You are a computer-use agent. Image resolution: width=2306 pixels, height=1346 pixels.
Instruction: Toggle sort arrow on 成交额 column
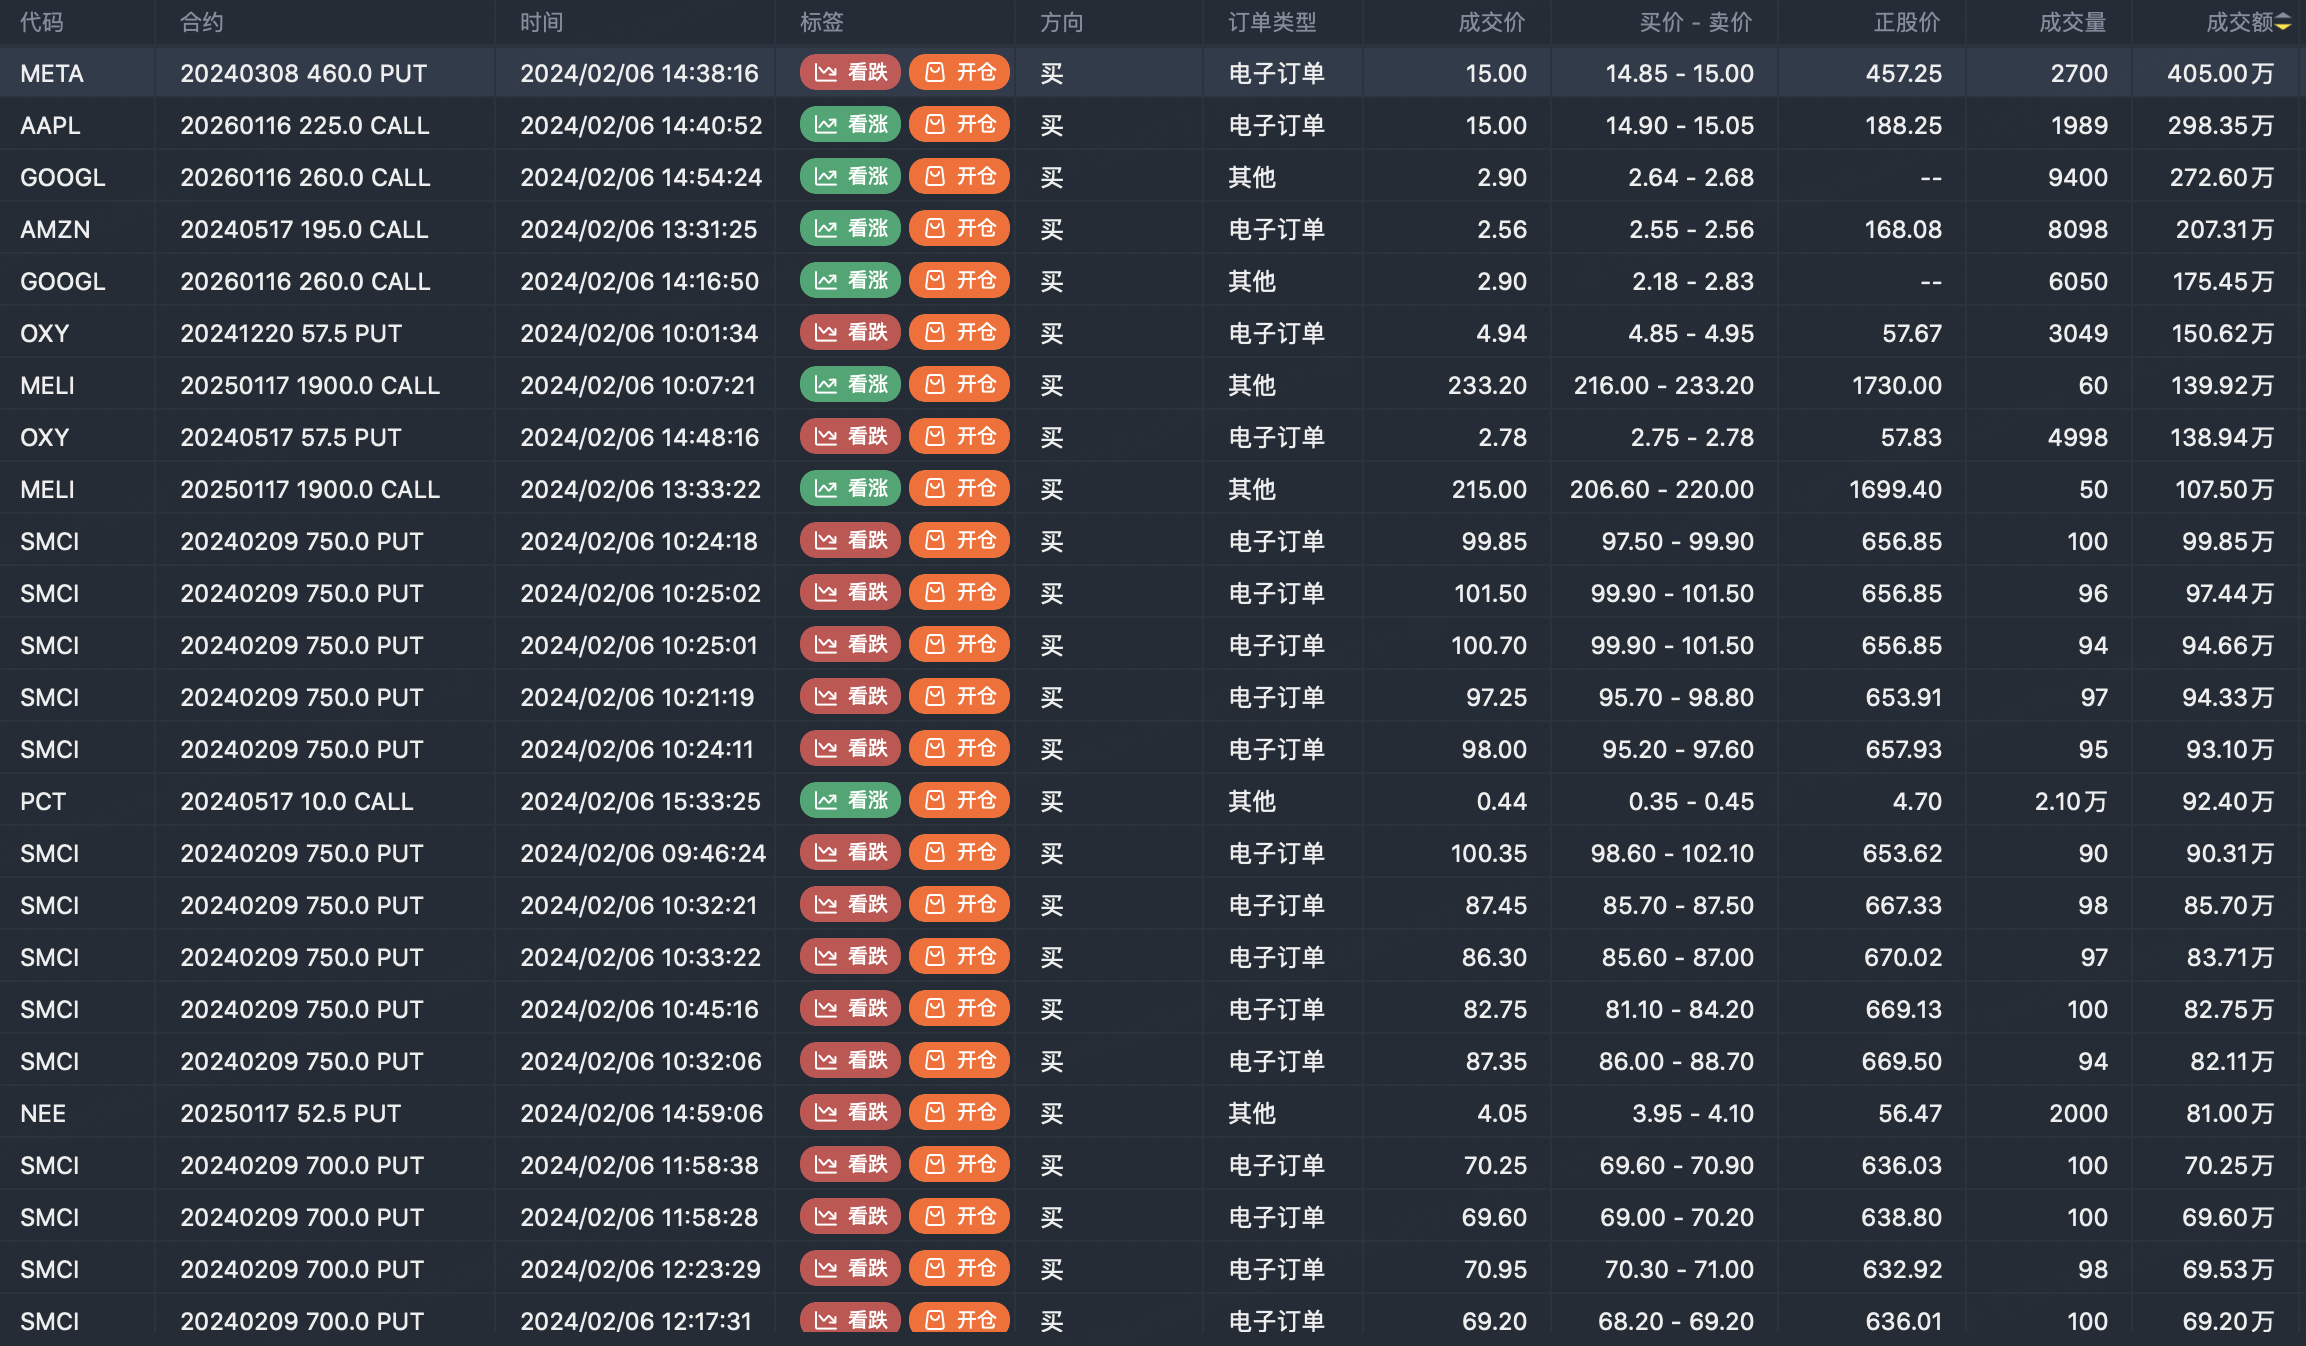pyautogui.click(x=2283, y=23)
